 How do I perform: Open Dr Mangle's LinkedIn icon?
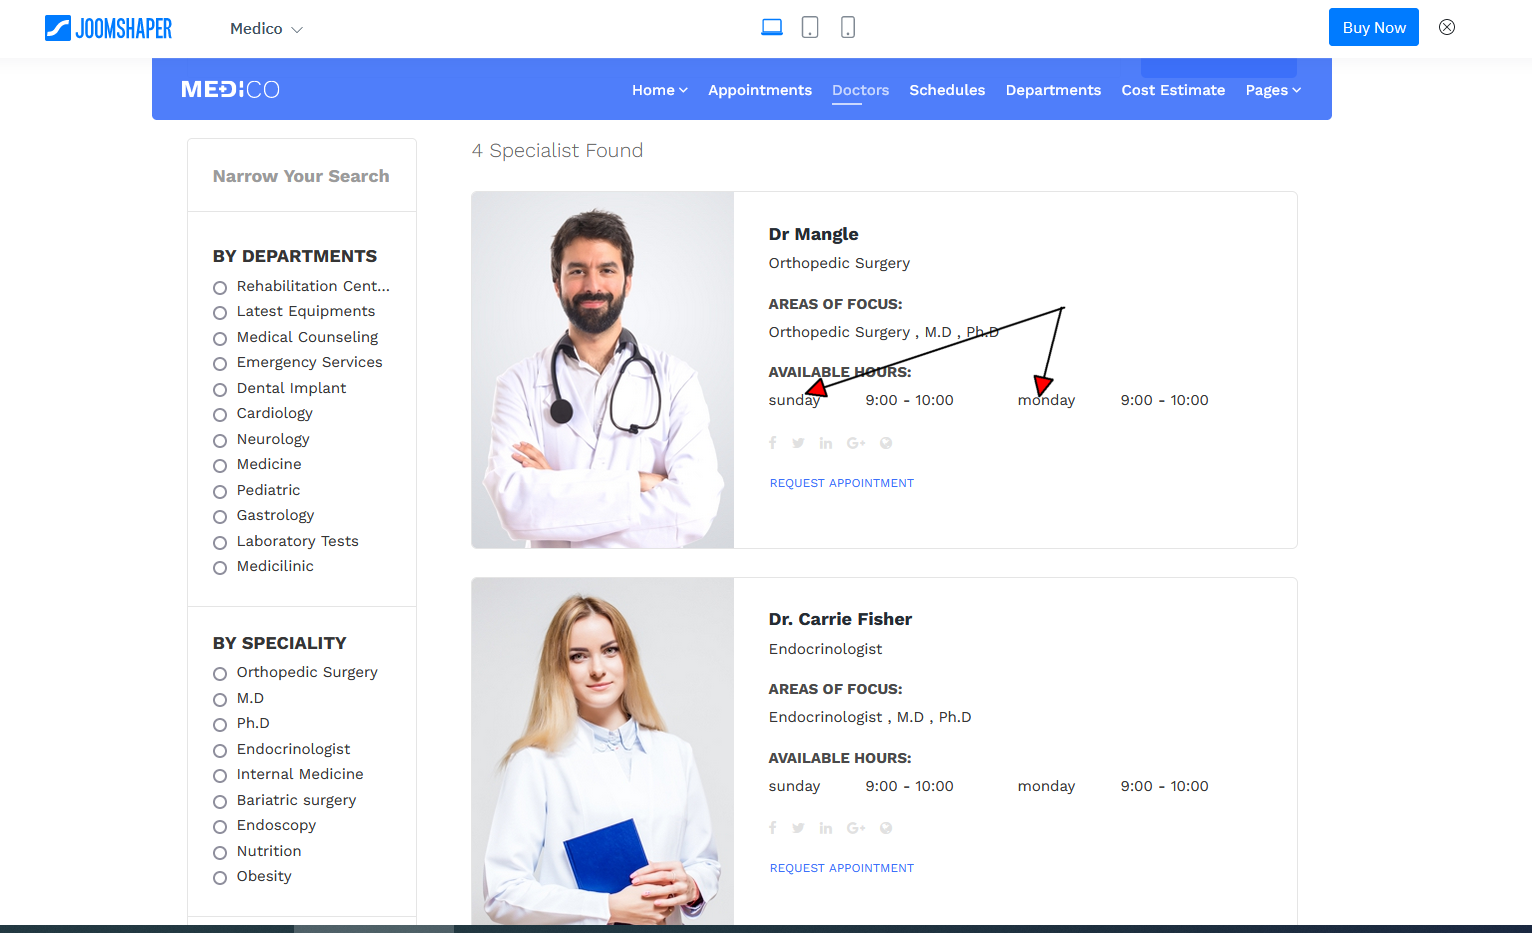coord(825,443)
